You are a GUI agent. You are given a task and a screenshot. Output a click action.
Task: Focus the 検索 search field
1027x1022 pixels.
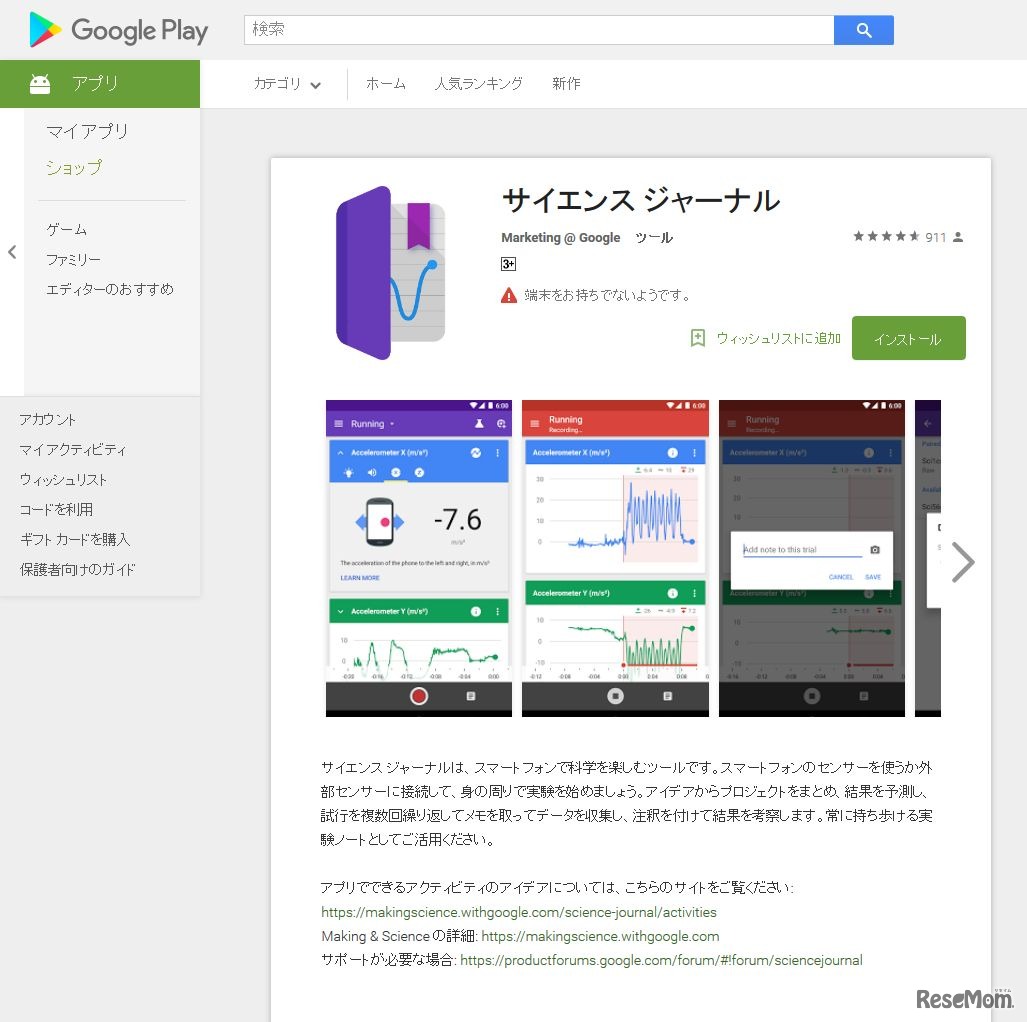pos(538,30)
